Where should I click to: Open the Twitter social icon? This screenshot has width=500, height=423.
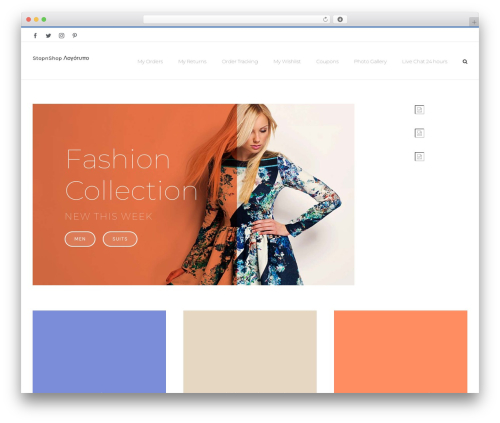(48, 36)
